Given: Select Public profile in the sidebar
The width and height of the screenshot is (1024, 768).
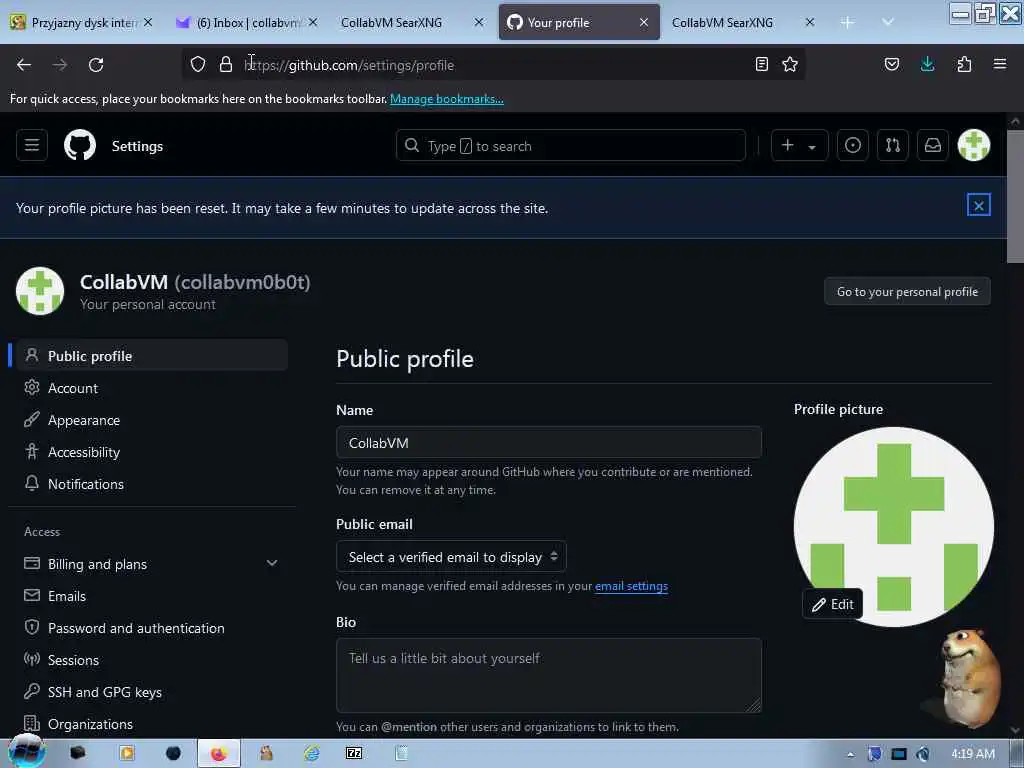Looking at the screenshot, I should (x=152, y=356).
